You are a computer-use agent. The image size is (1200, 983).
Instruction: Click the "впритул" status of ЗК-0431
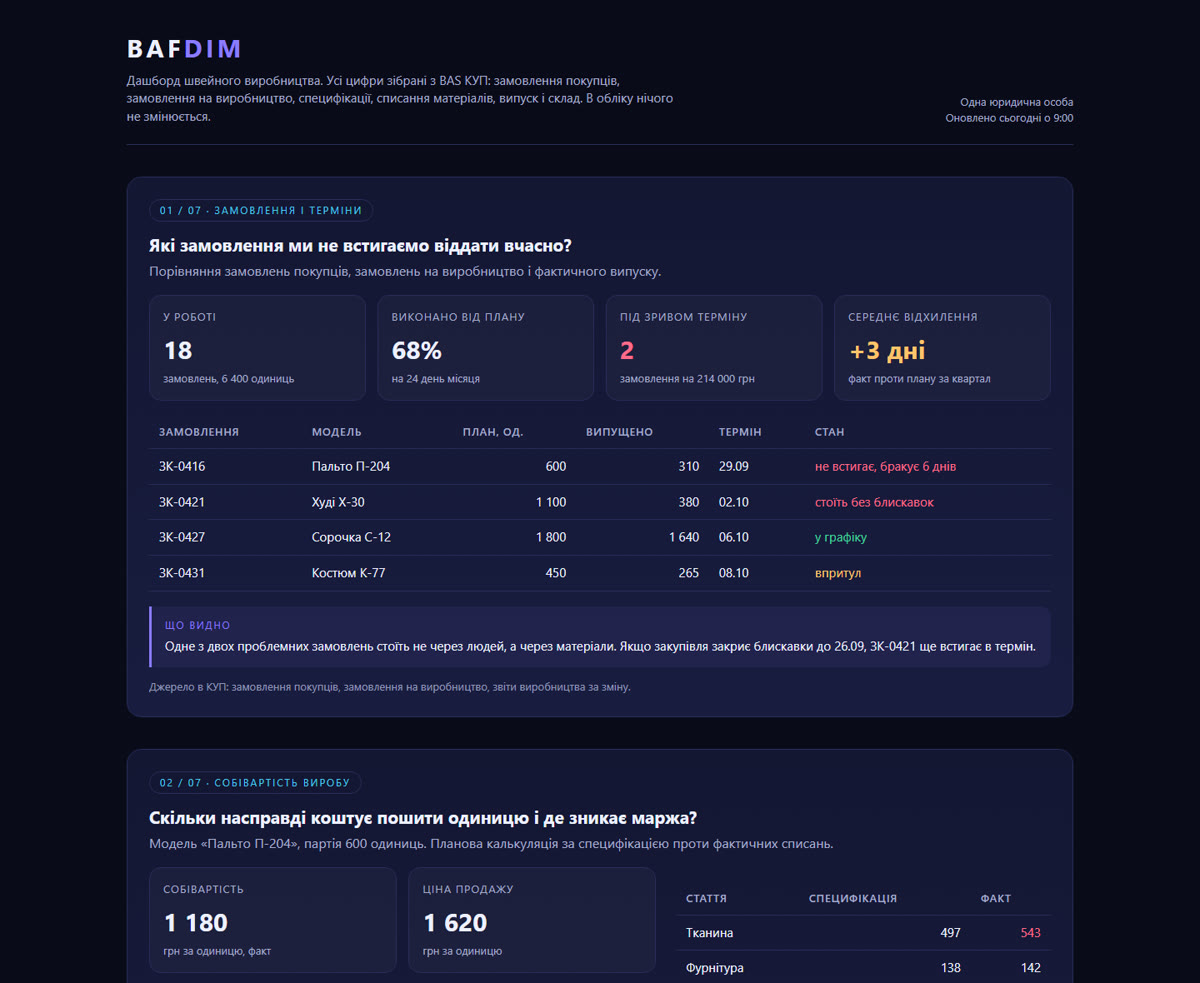point(838,573)
